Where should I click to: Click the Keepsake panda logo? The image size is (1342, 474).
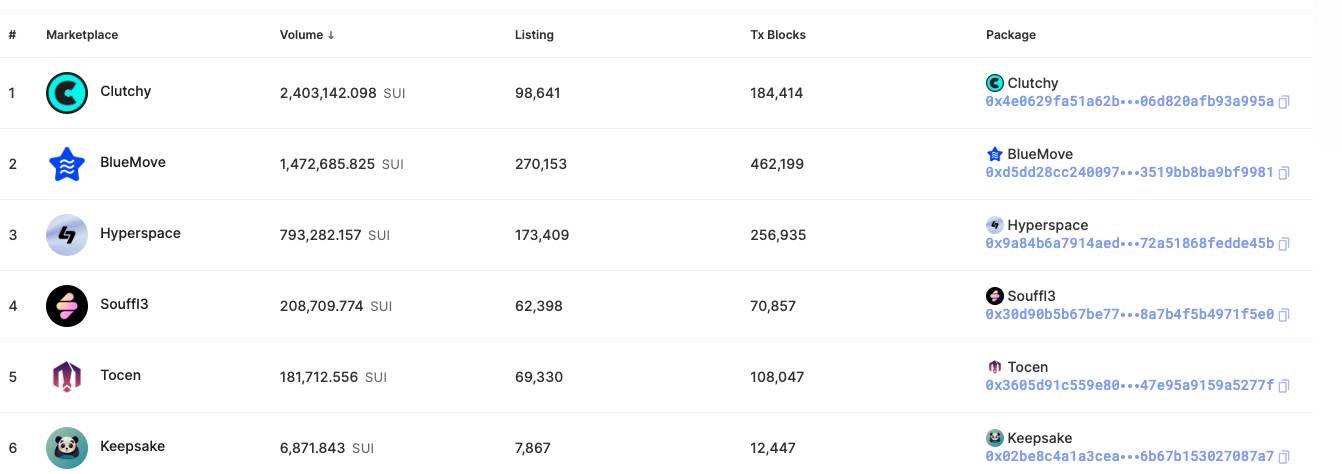click(x=67, y=448)
